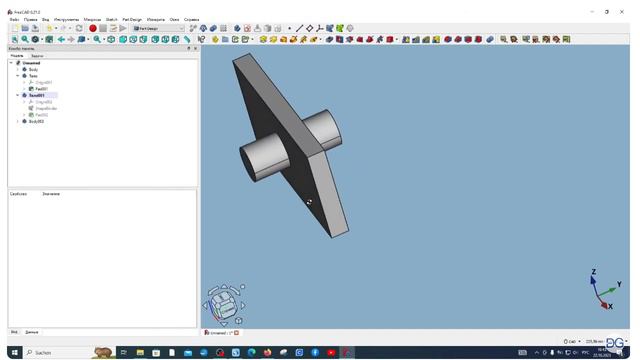
Task: Click the yellow Pad feature icon
Action: coord(263,39)
